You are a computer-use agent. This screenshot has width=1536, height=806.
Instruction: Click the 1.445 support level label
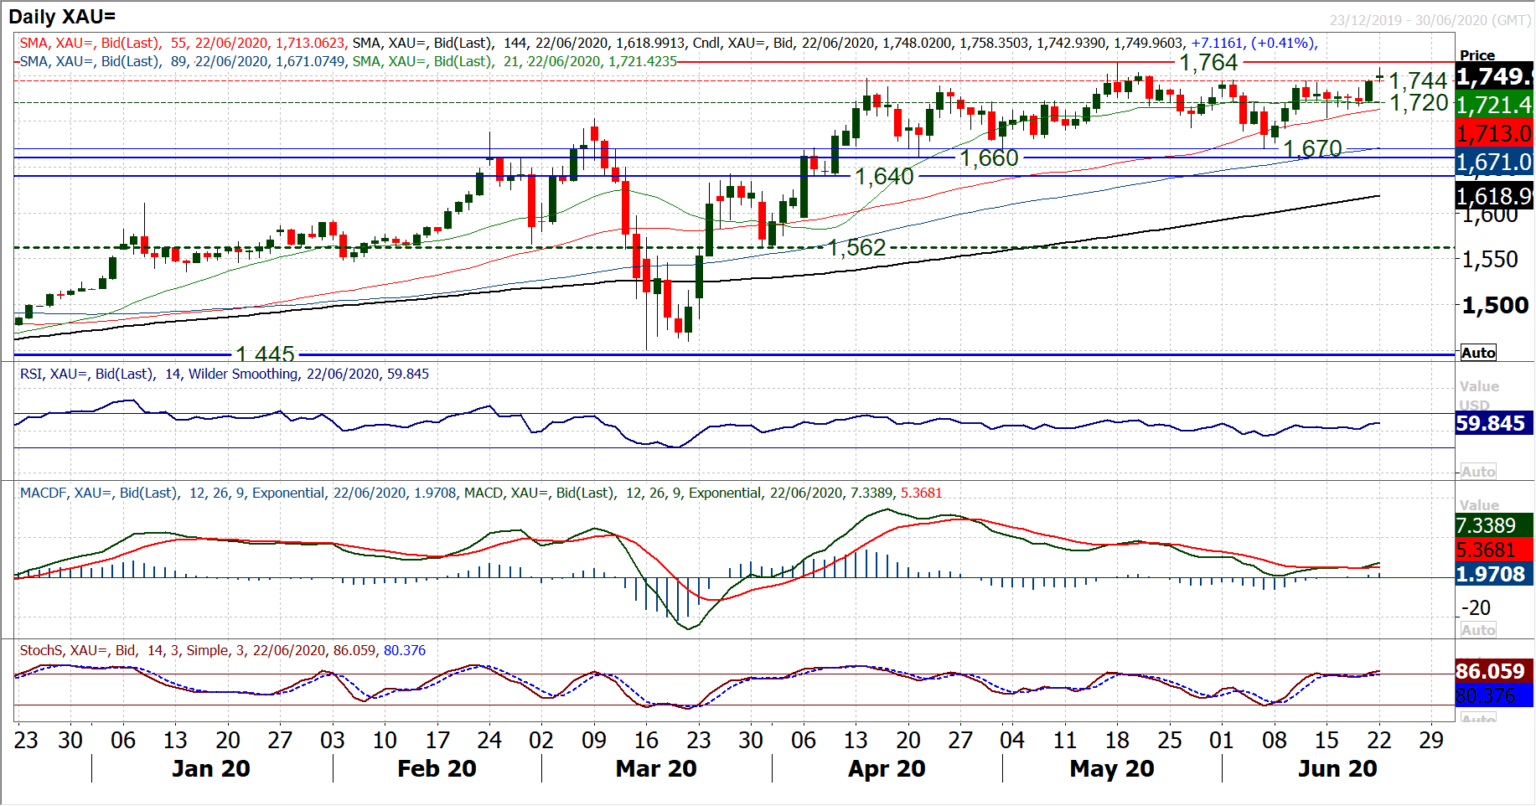[265, 354]
